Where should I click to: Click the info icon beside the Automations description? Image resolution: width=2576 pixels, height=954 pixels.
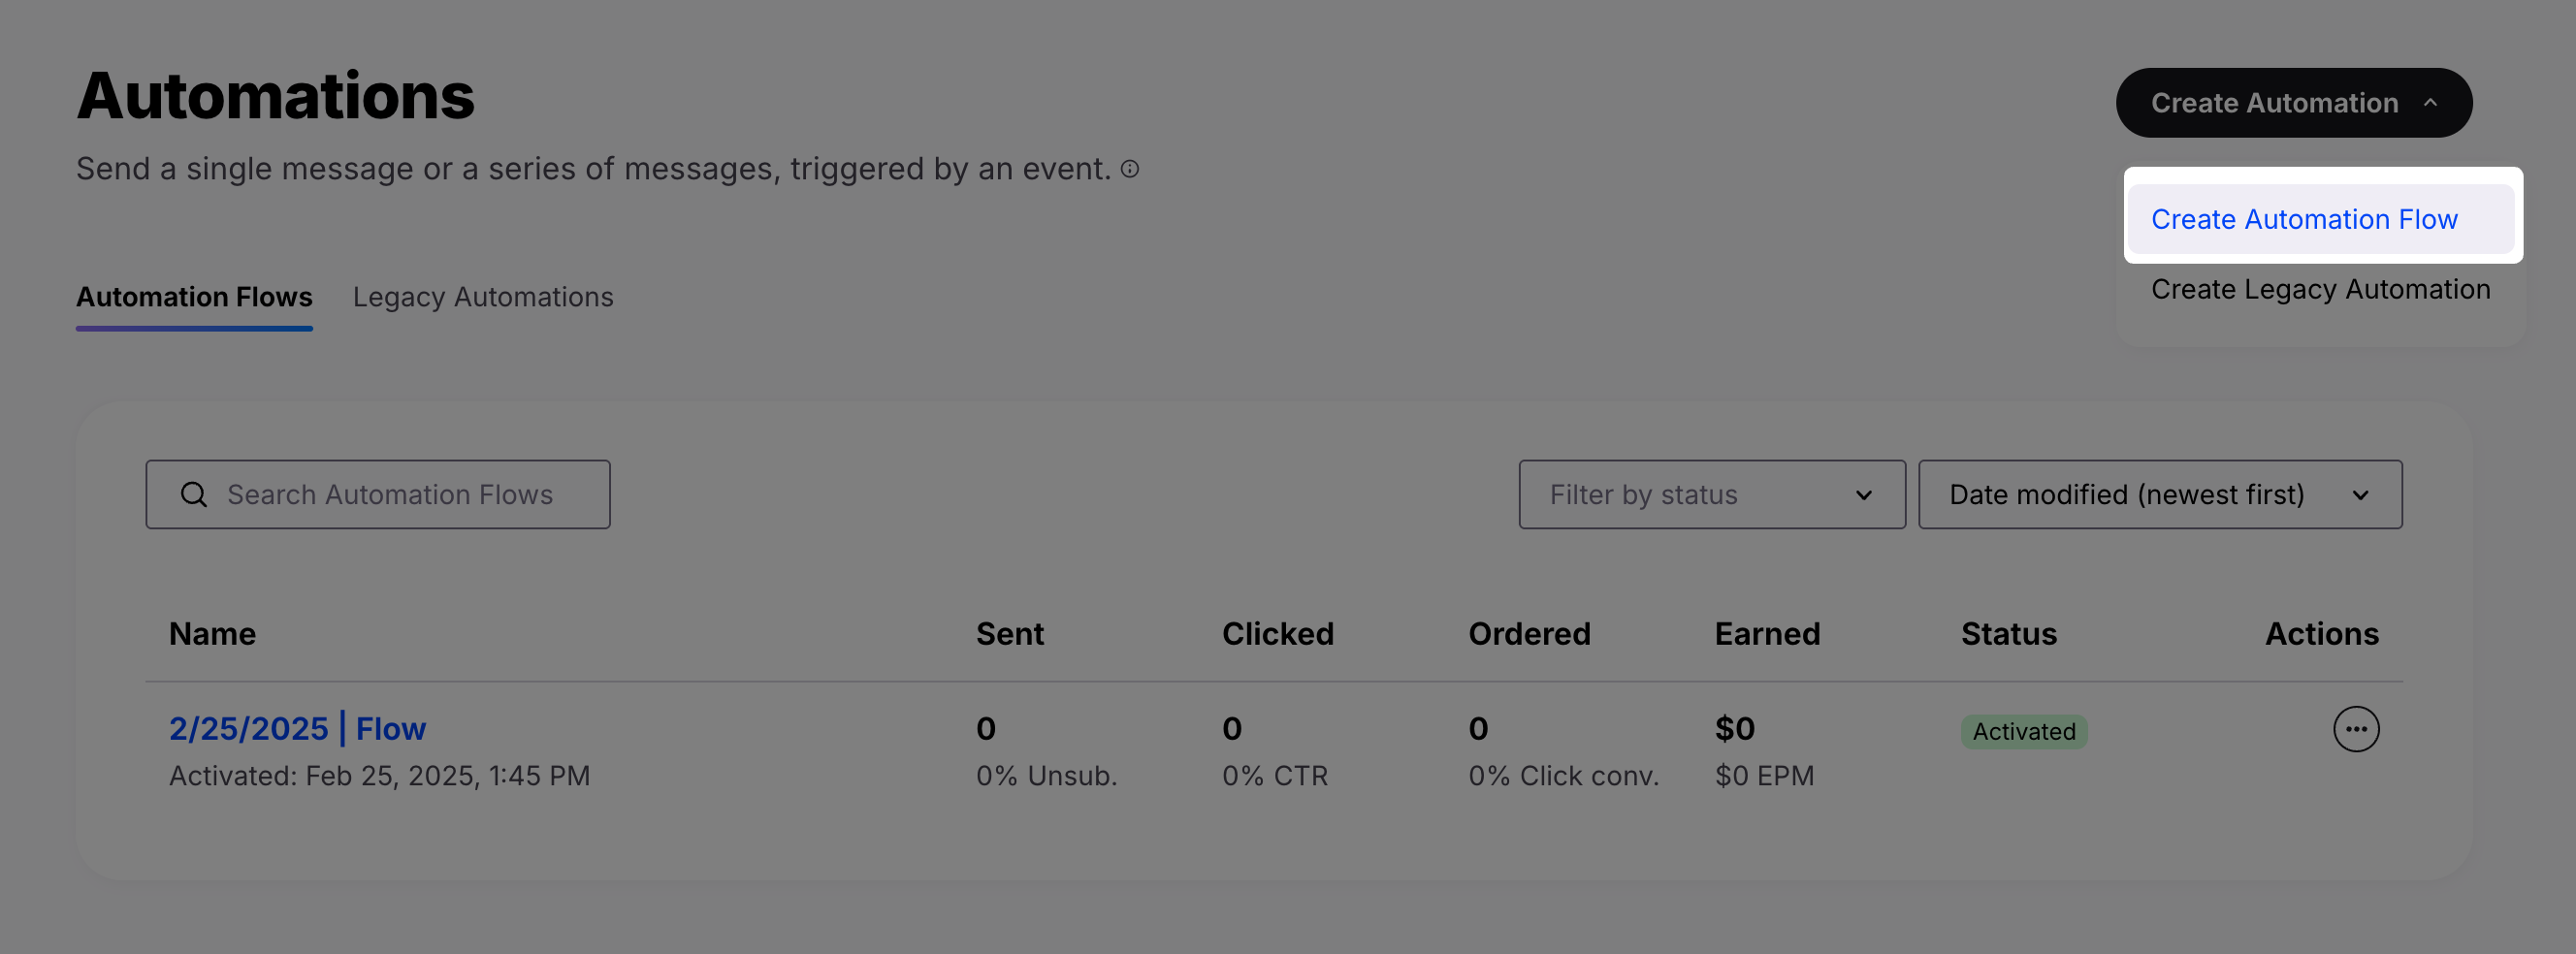[x=1129, y=169]
